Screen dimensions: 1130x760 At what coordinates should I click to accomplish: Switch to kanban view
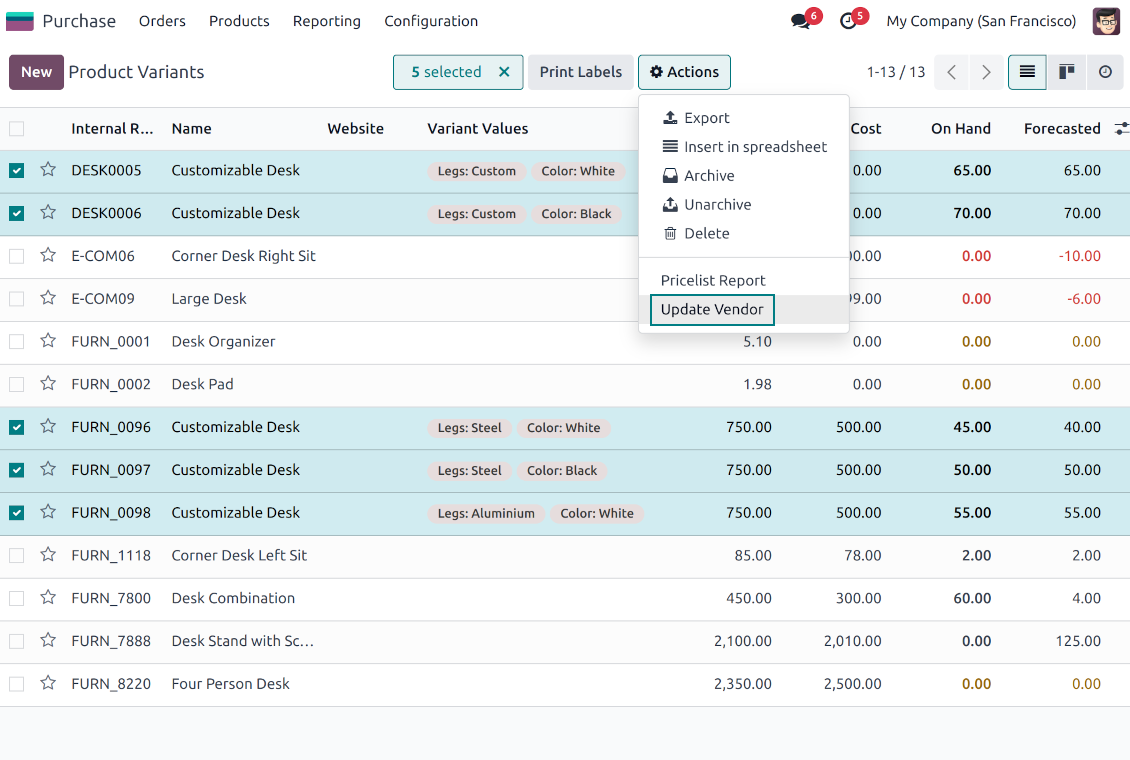1066,72
